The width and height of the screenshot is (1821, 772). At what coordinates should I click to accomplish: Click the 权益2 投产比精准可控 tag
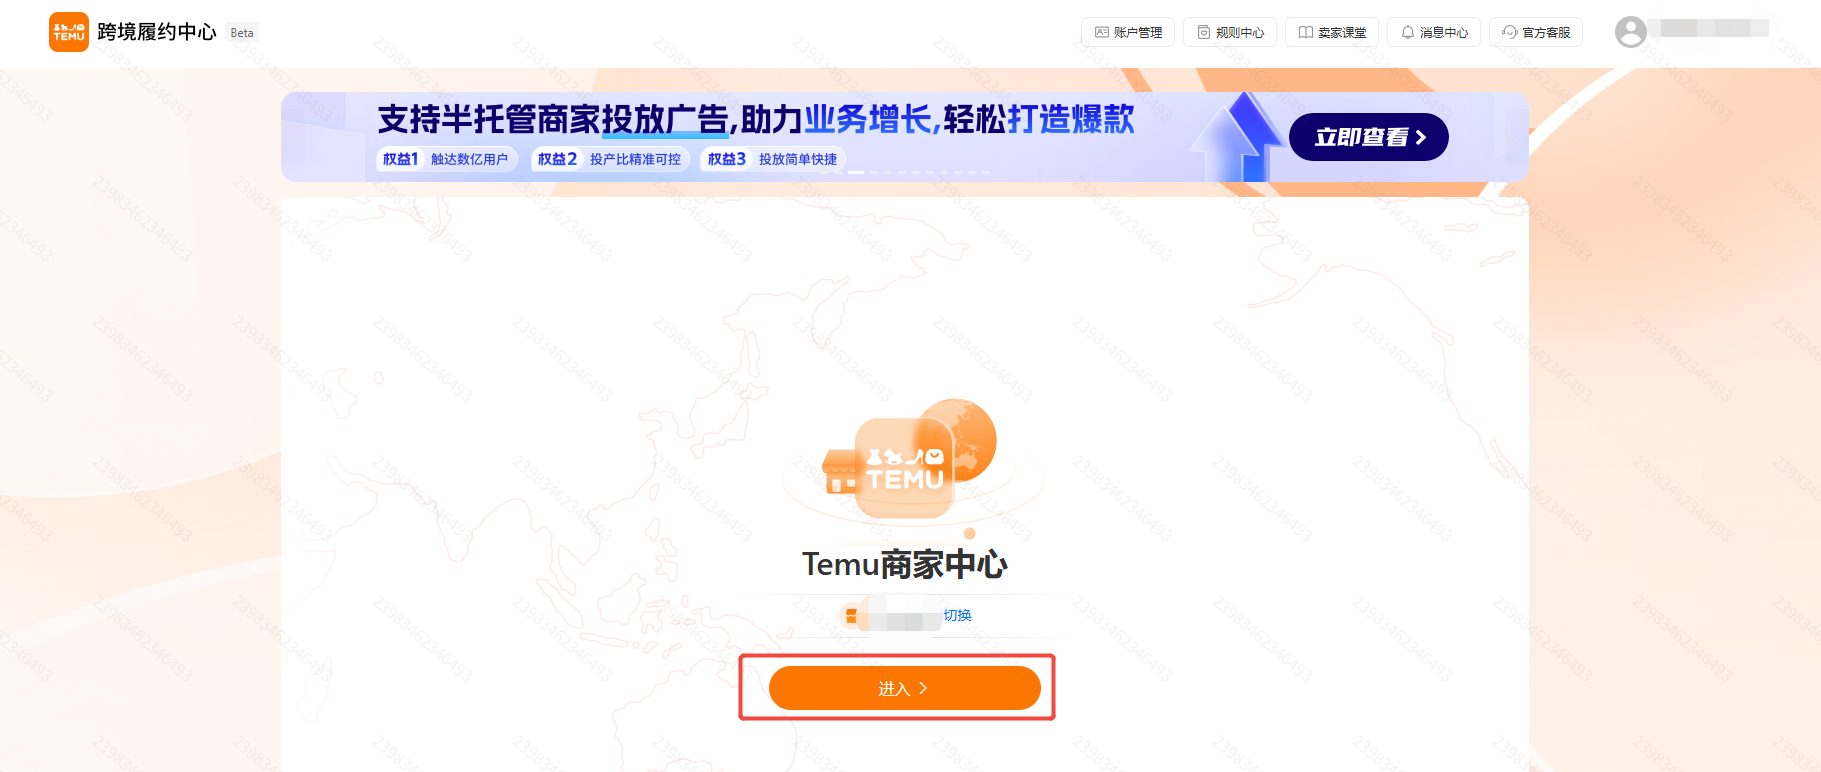609,159
